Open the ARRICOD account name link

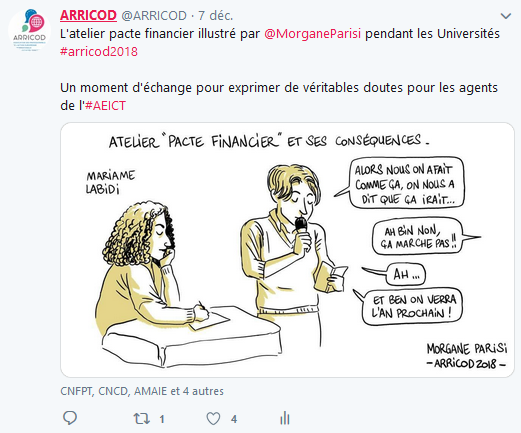(x=88, y=15)
